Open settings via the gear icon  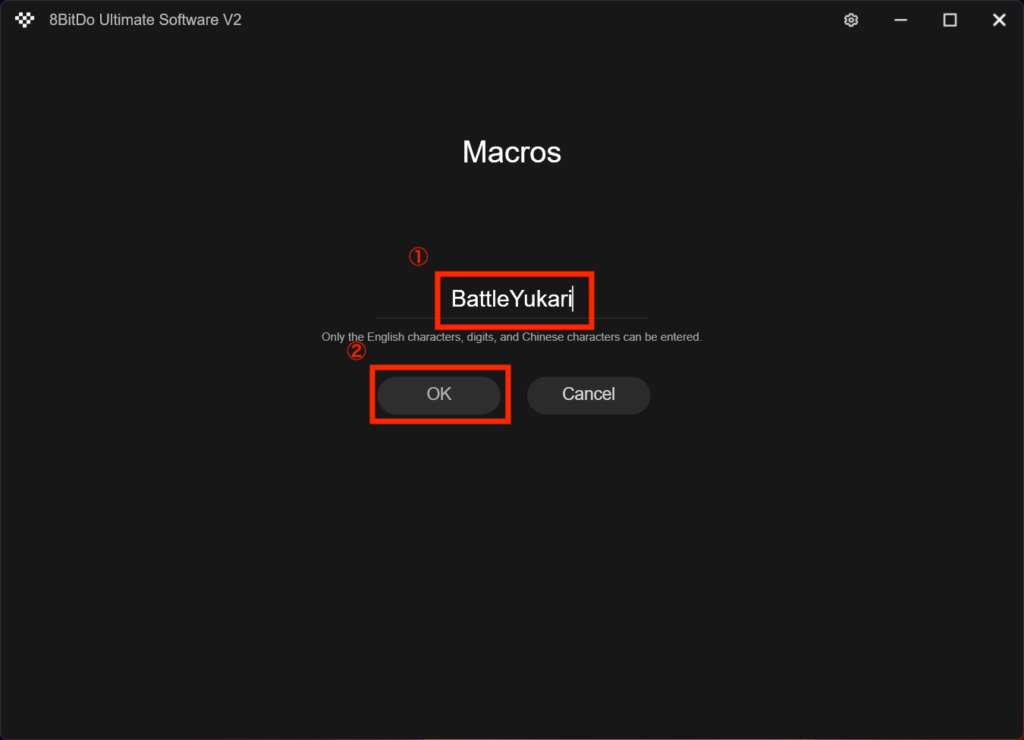[x=851, y=20]
